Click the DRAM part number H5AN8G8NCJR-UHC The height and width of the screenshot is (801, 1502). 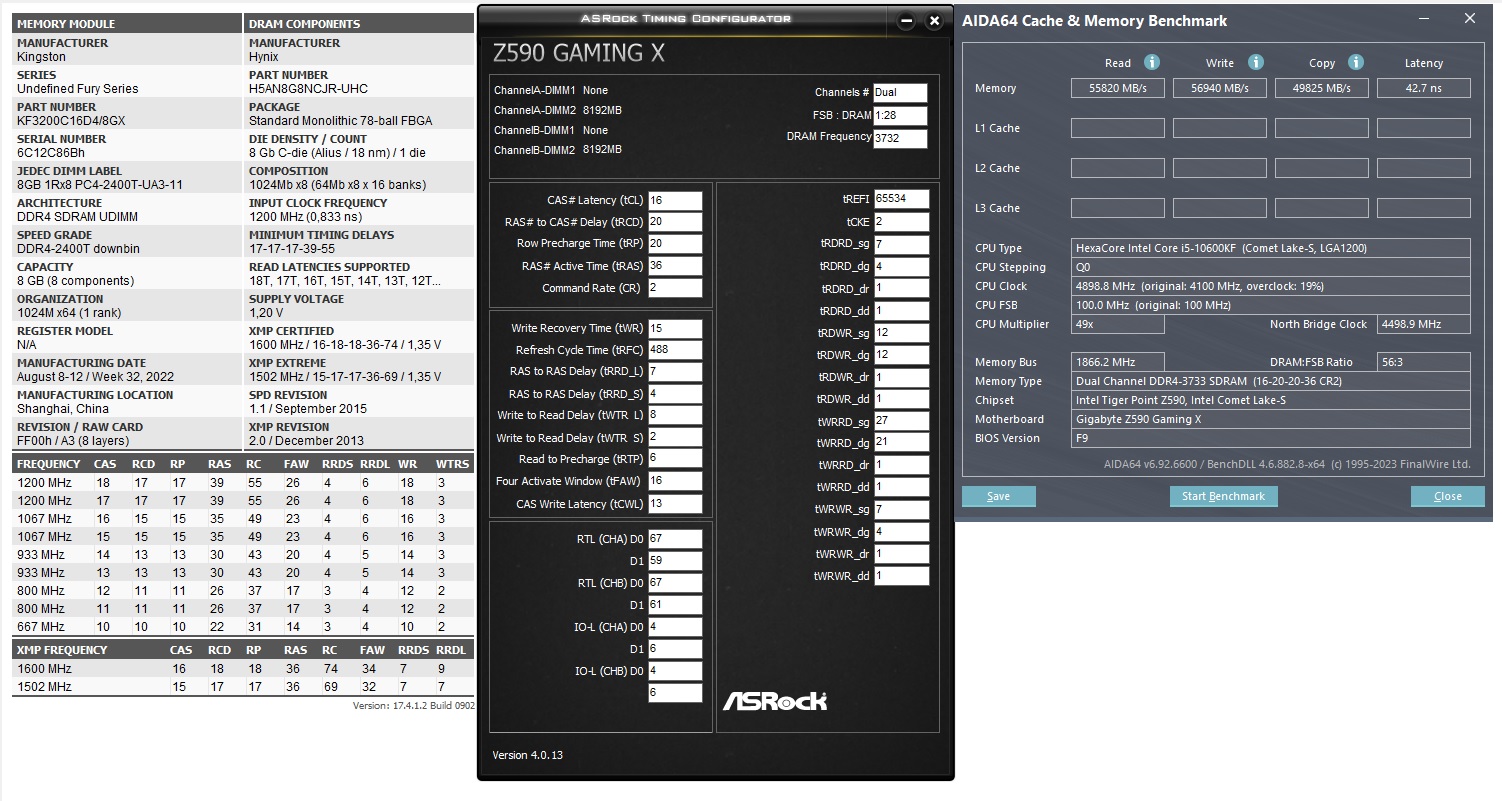click(x=308, y=89)
